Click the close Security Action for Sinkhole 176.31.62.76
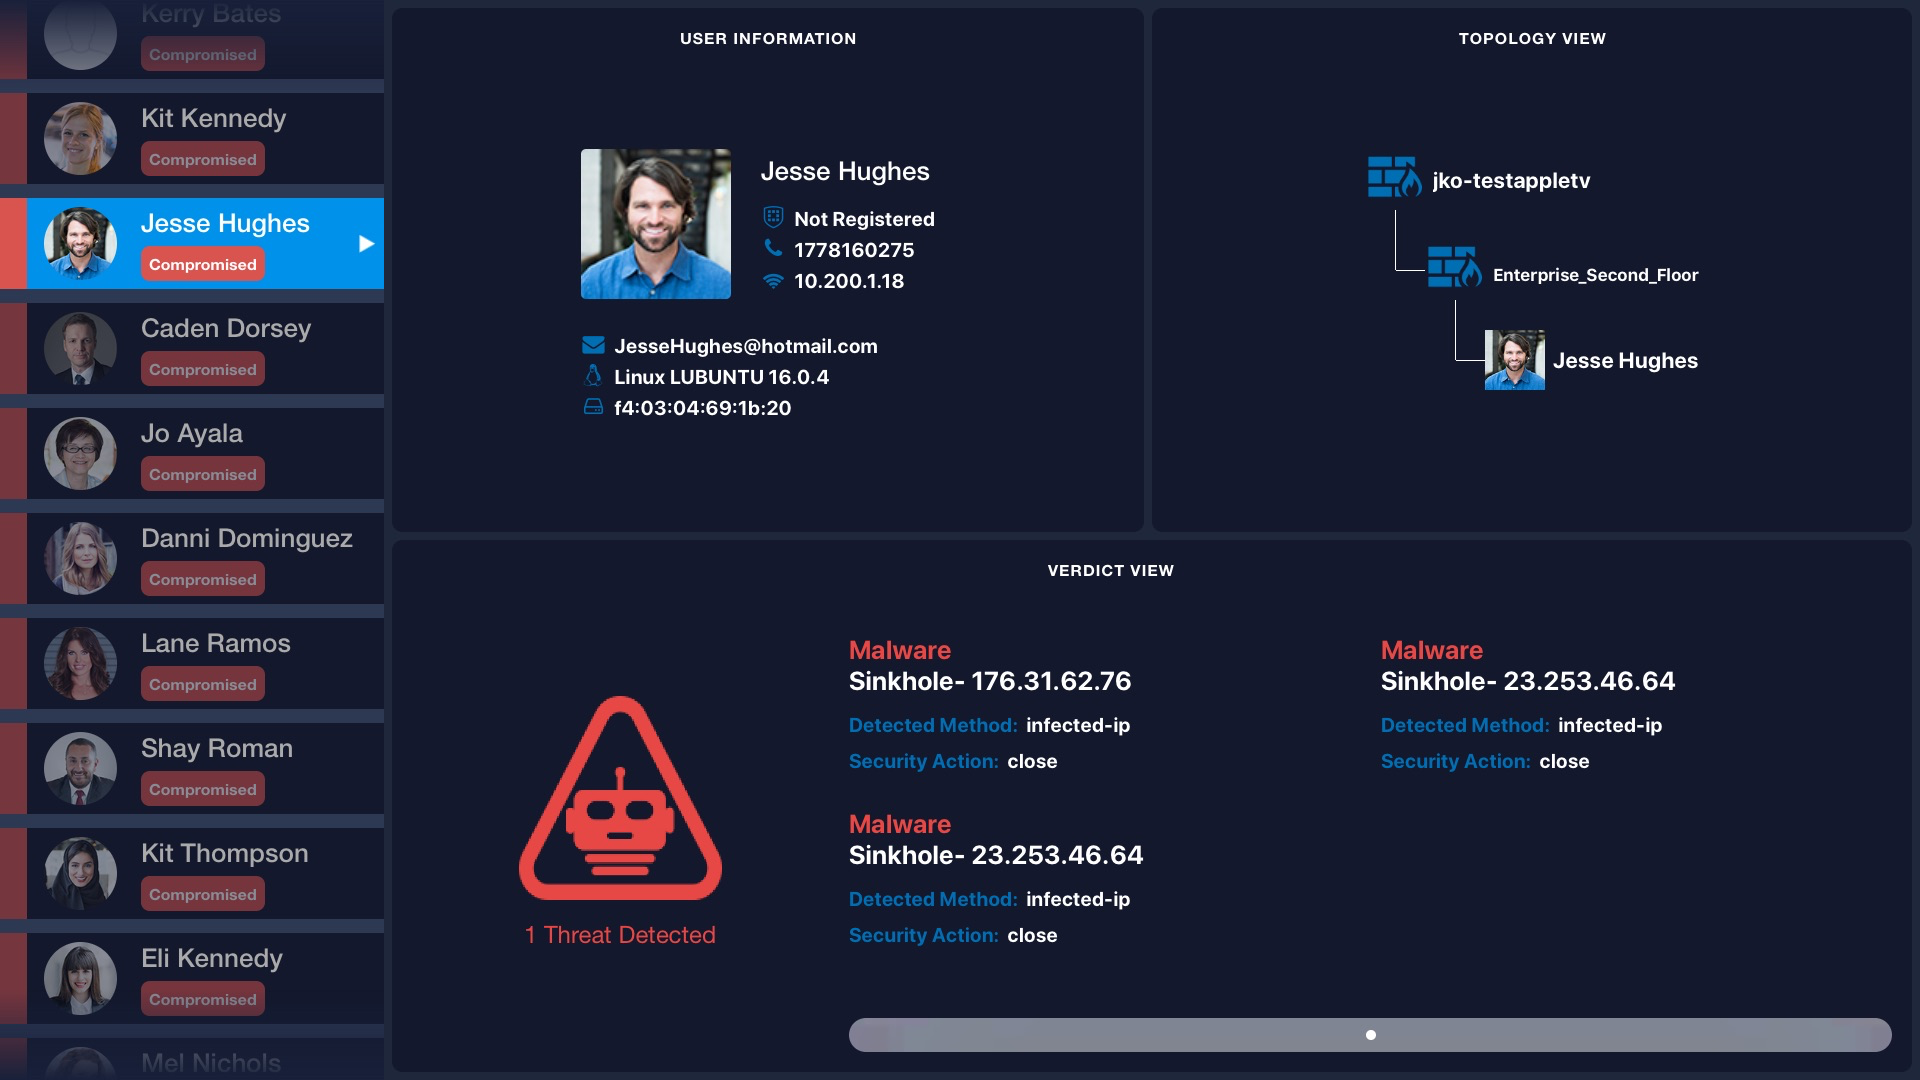This screenshot has height=1080, width=1920. point(1035,761)
